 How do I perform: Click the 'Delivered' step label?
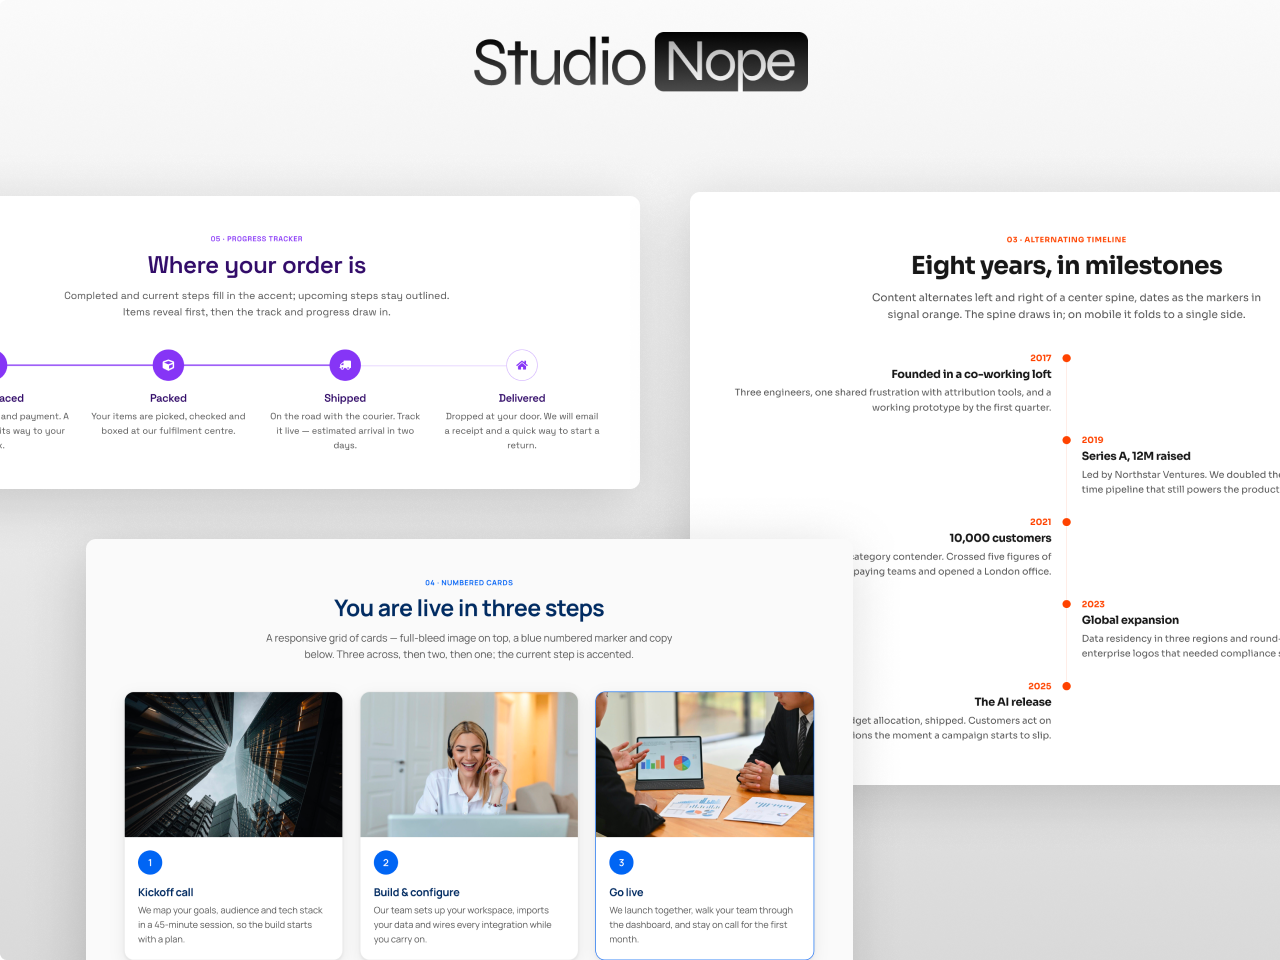coord(522,398)
